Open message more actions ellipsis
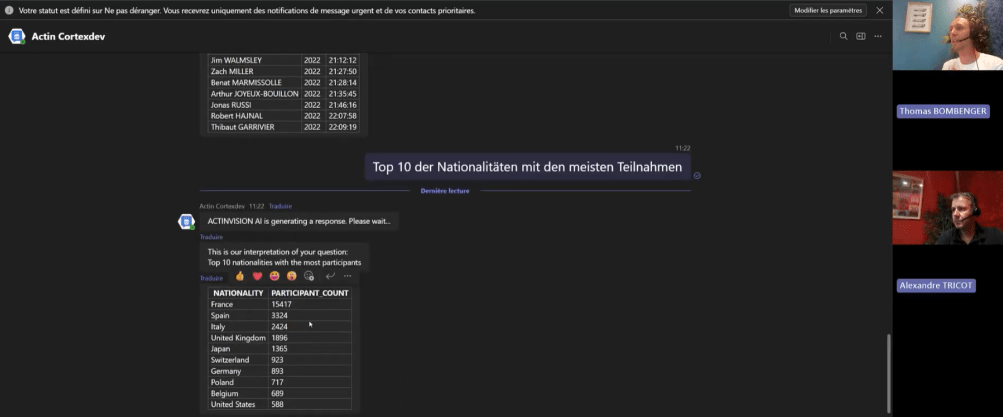This screenshot has width=1003, height=417. click(347, 276)
